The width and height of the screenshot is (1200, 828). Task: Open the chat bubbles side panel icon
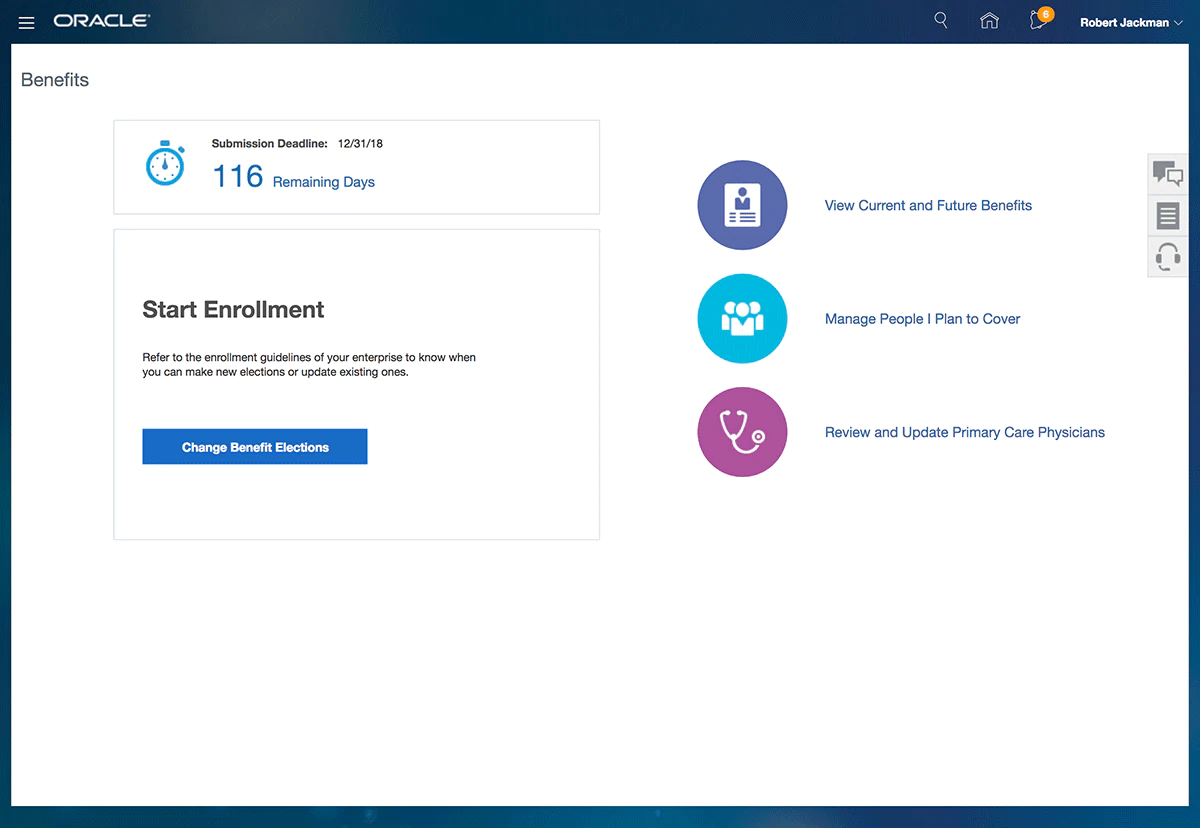click(x=1167, y=174)
